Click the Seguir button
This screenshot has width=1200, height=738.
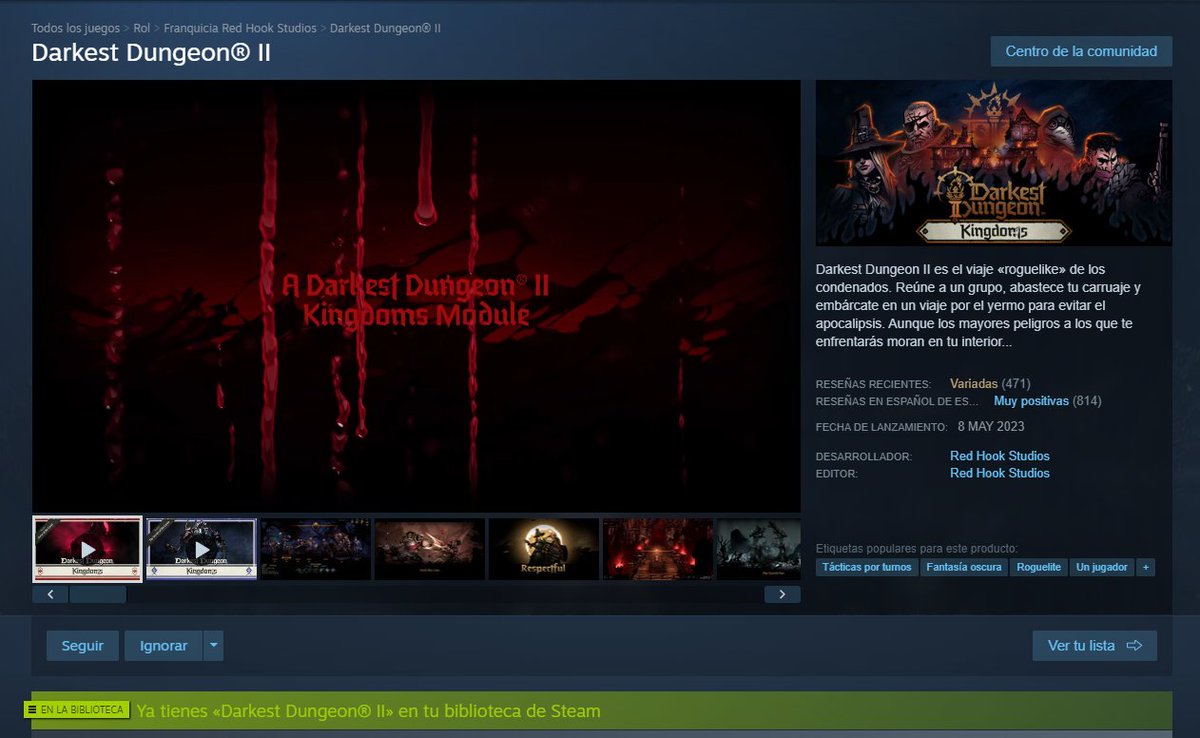[x=82, y=646]
